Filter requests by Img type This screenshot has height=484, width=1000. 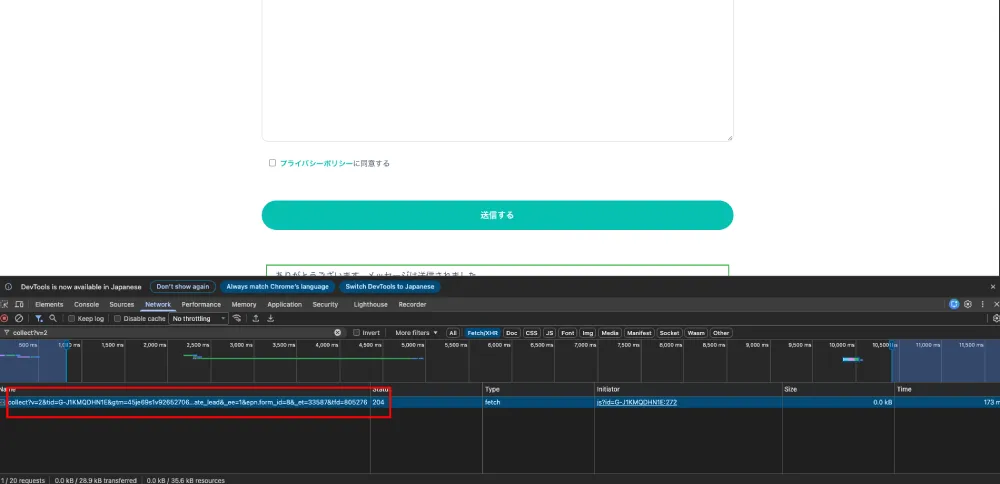point(587,333)
